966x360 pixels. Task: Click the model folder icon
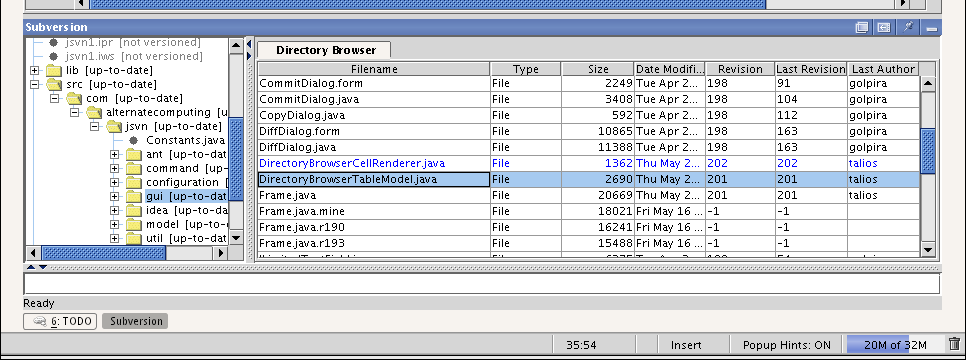point(134,224)
